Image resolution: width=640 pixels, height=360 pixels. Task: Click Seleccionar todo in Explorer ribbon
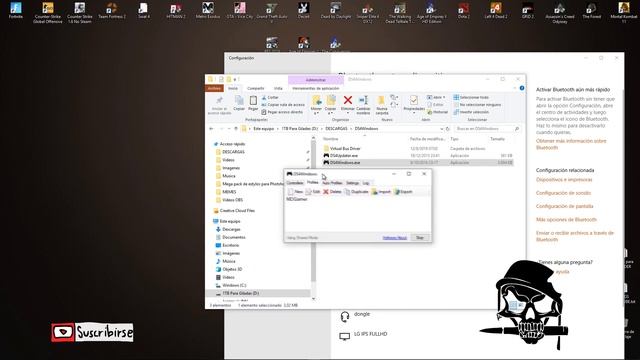click(x=471, y=98)
